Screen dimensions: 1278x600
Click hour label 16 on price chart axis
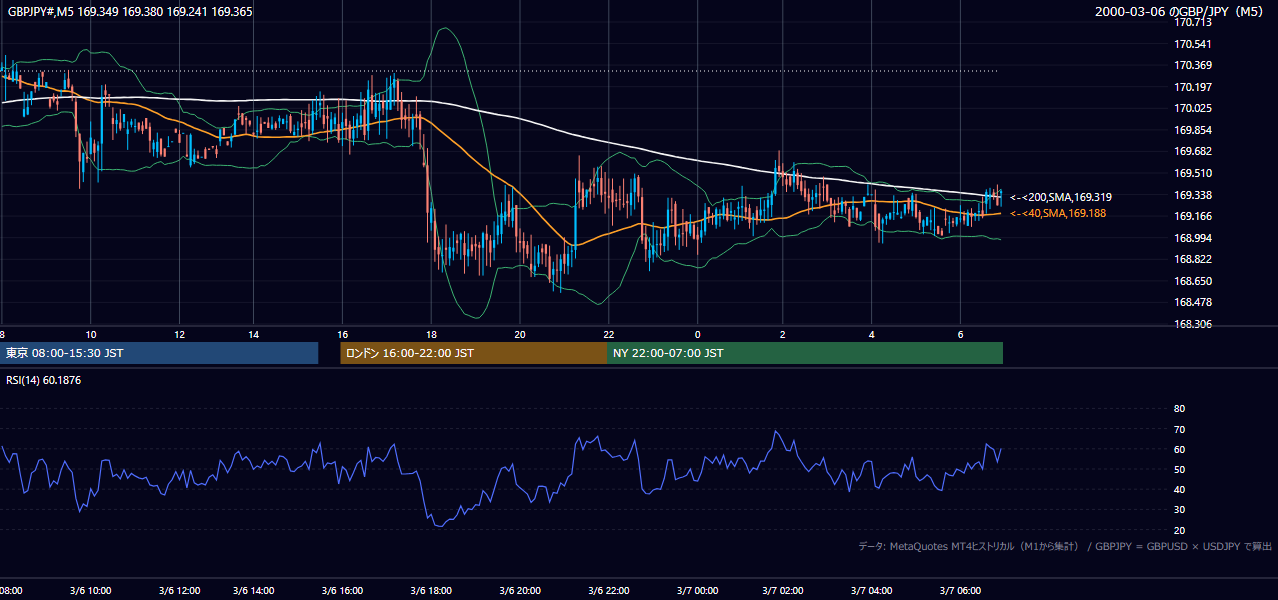343,334
